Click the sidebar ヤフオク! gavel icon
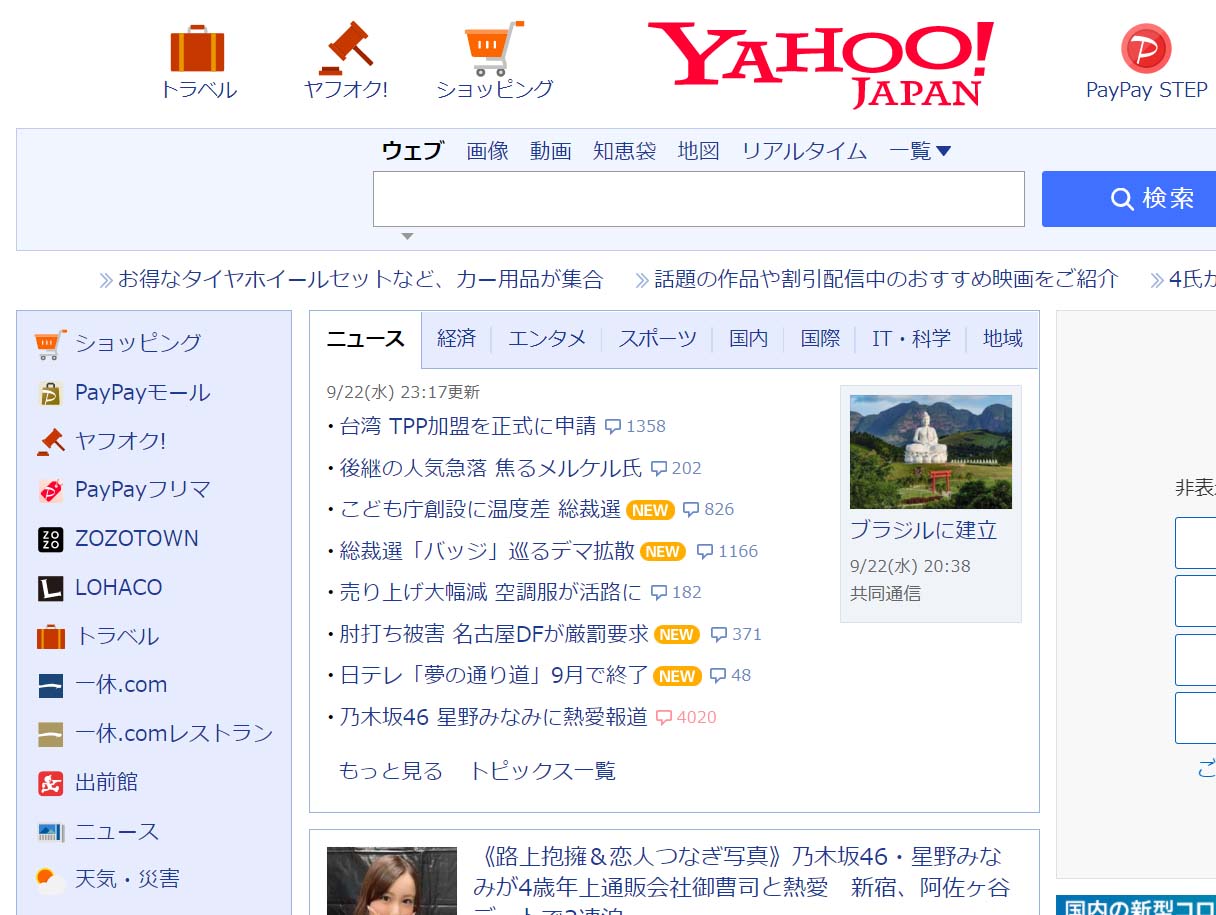The height and width of the screenshot is (915, 1216). [x=50, y=441]
